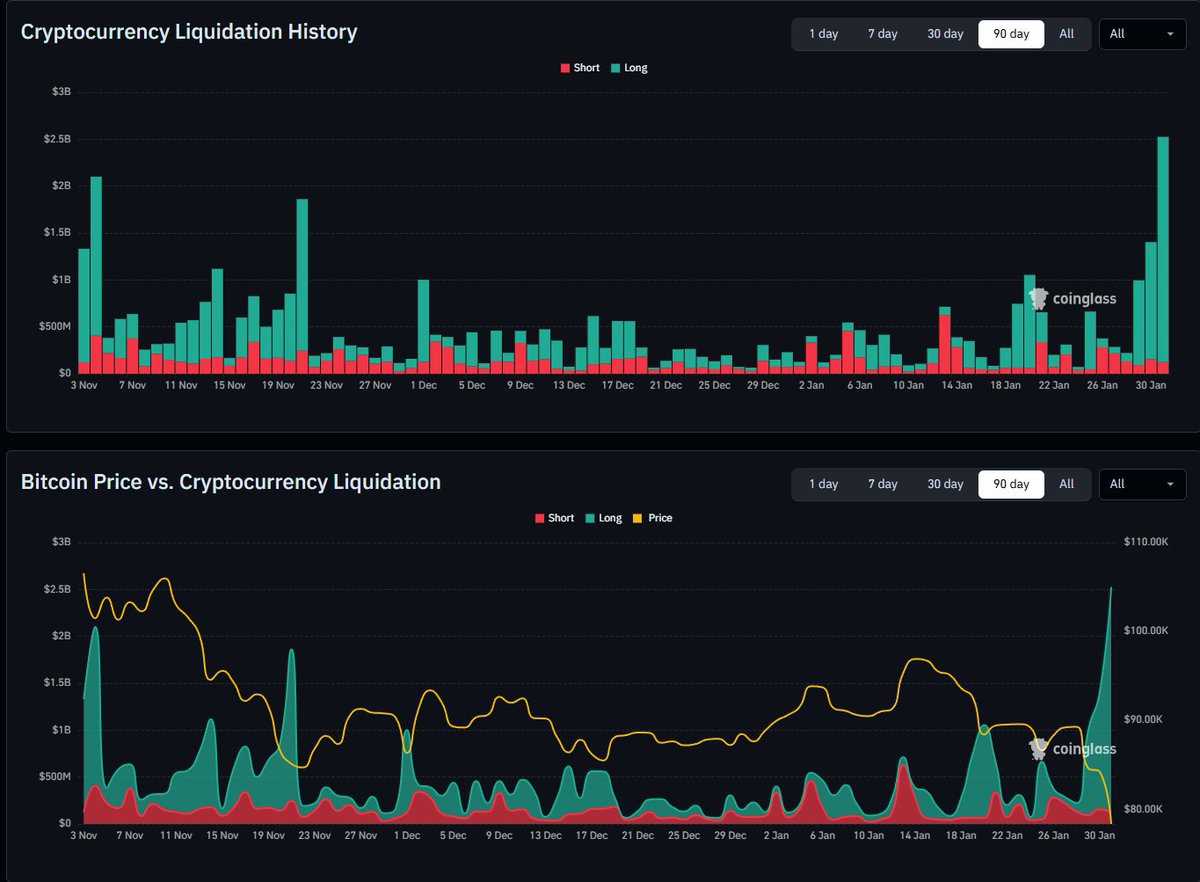Image resolution: width=1200 pixels, height=882 pixels.
Task: Click the tall bar reaching above $2B in early November
Action: pos(96,274)
